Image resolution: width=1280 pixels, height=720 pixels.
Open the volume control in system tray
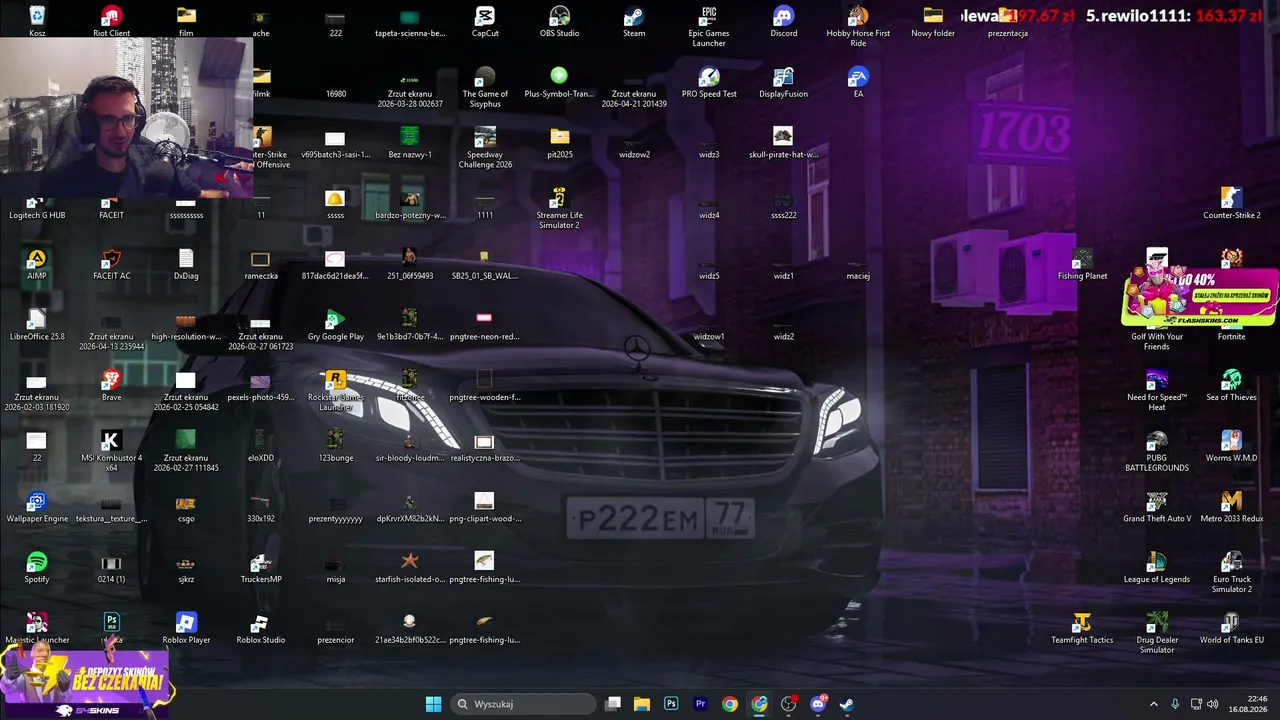click(1212, 704)
